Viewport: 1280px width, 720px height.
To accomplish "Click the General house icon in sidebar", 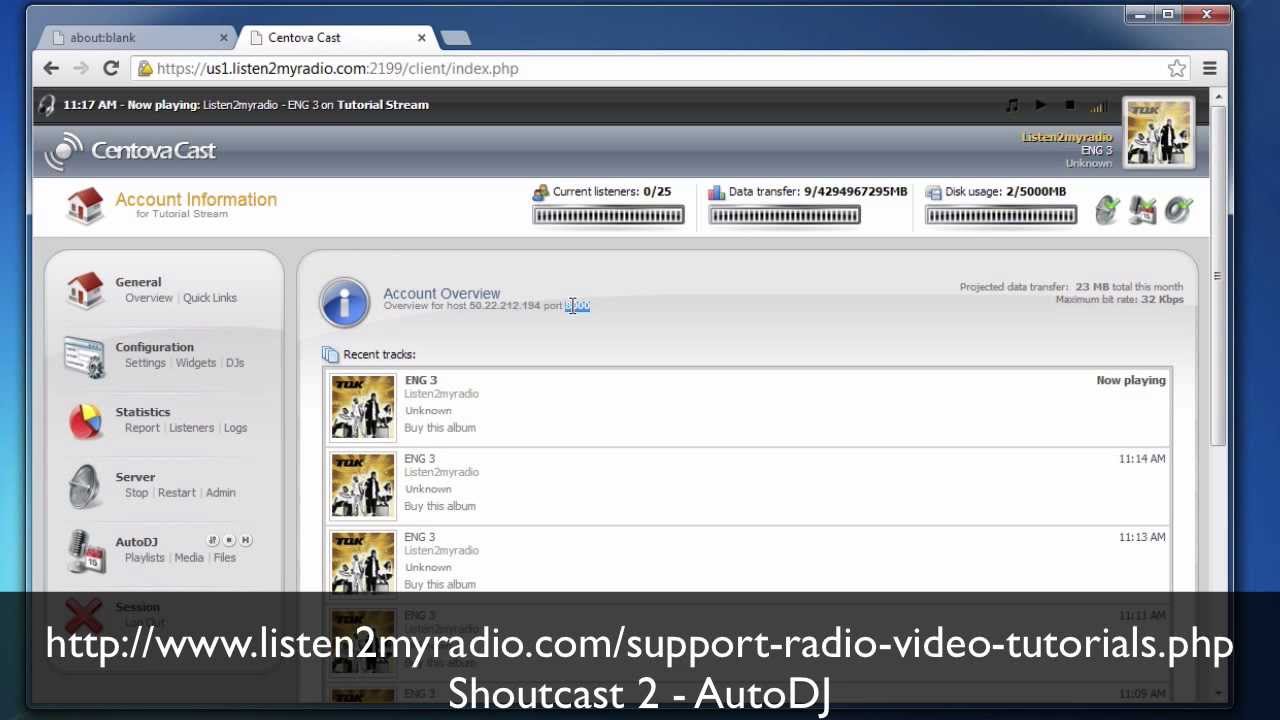I will [85, 290].
